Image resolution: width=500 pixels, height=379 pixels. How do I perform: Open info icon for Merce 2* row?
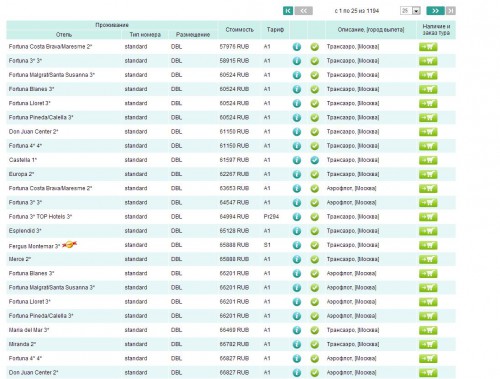tap(297, 259)
